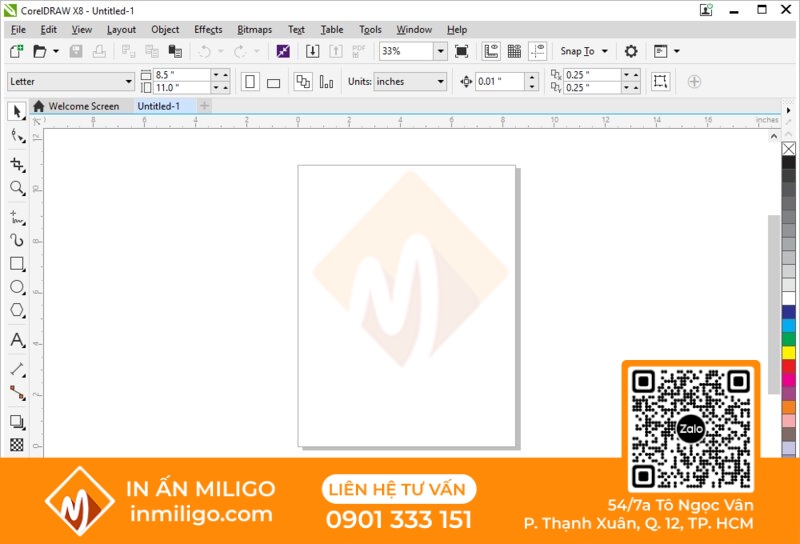Toggle Show grid
The width and height of the screenshot is (800, 544).
[514, 51]
